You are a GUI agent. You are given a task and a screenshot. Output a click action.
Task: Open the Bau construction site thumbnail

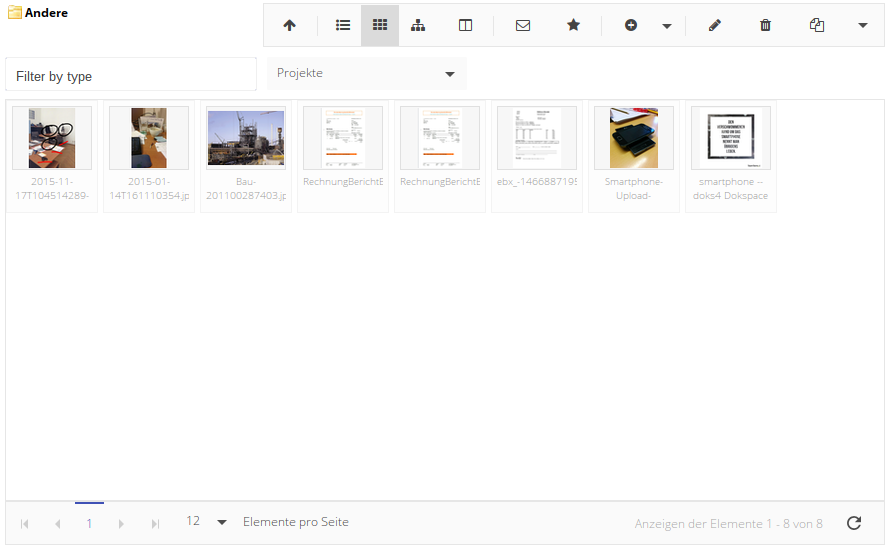(246, 138)
